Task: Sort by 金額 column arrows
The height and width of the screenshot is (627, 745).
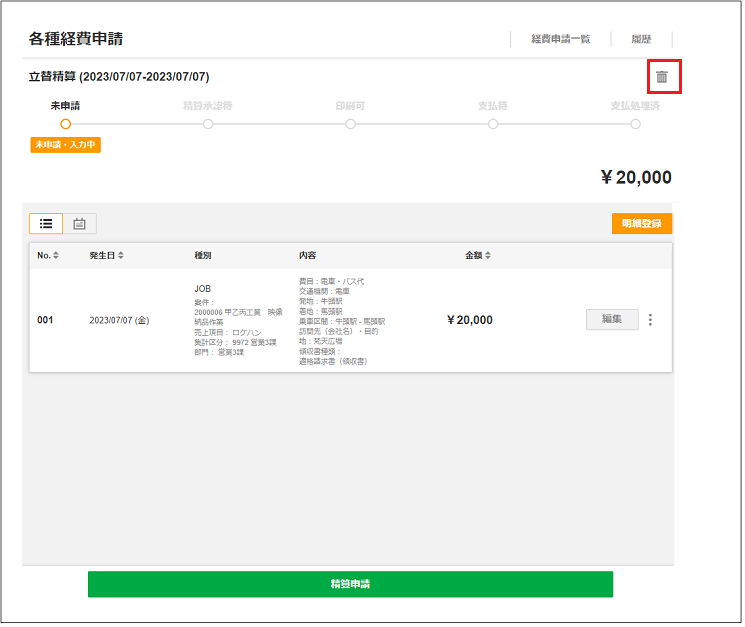Action: 488,256
